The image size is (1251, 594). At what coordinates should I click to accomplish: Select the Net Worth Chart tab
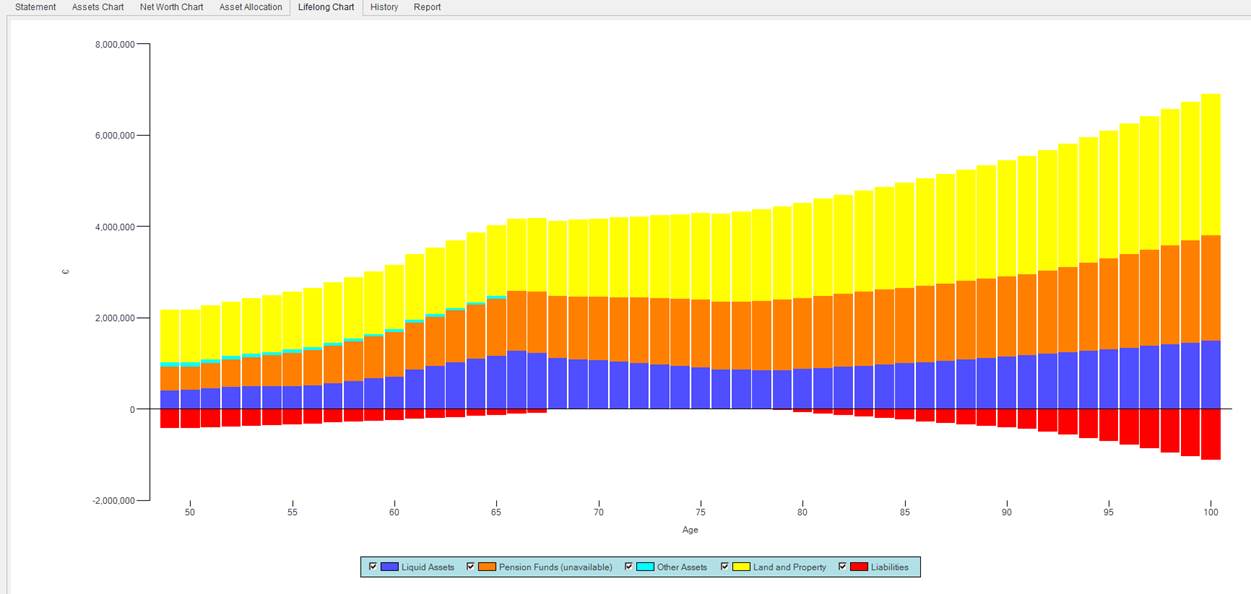(171, 7)
